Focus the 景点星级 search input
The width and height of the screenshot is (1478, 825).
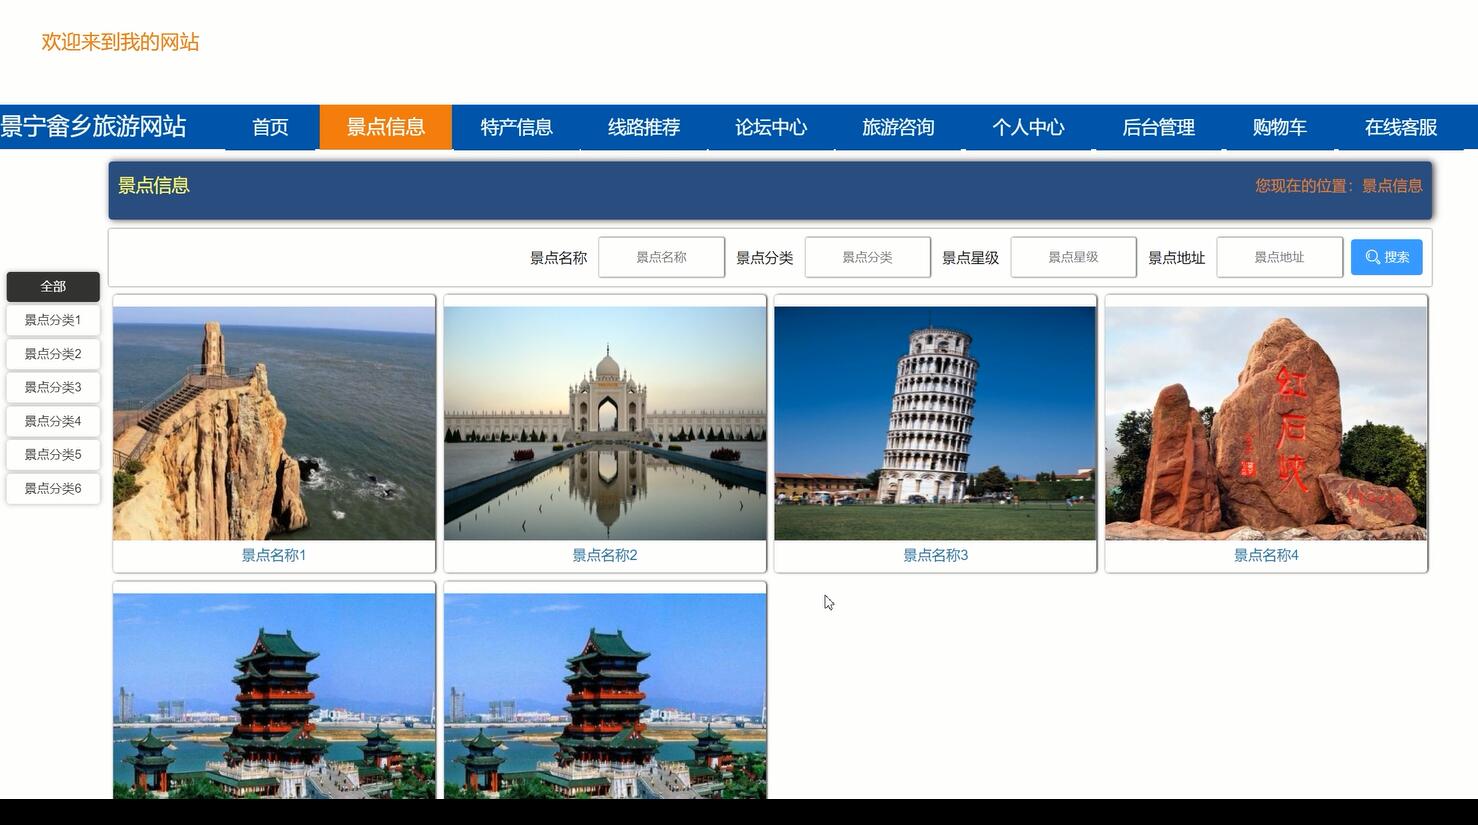[x=1073, y=257]
